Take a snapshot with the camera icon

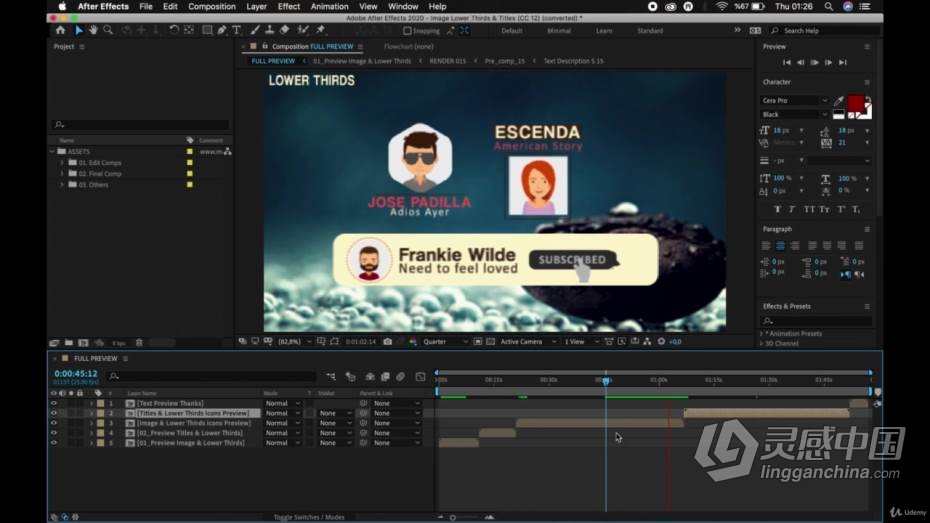(x=387, y=342)
